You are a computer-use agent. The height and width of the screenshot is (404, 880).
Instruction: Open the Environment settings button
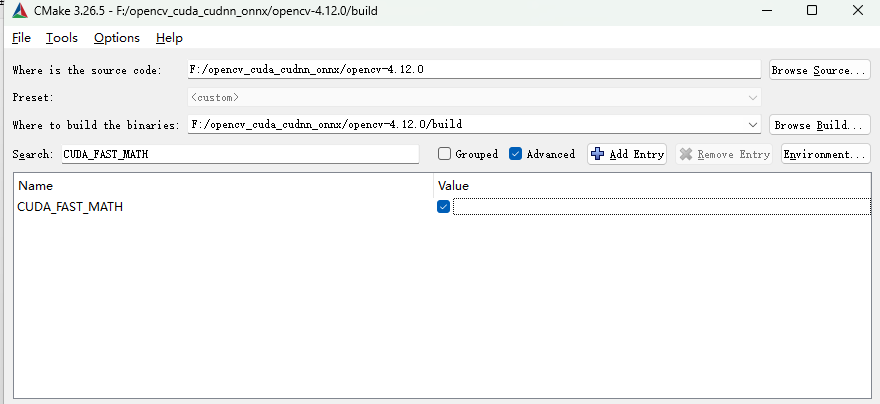pyautogui.click(x=824, y=154)
